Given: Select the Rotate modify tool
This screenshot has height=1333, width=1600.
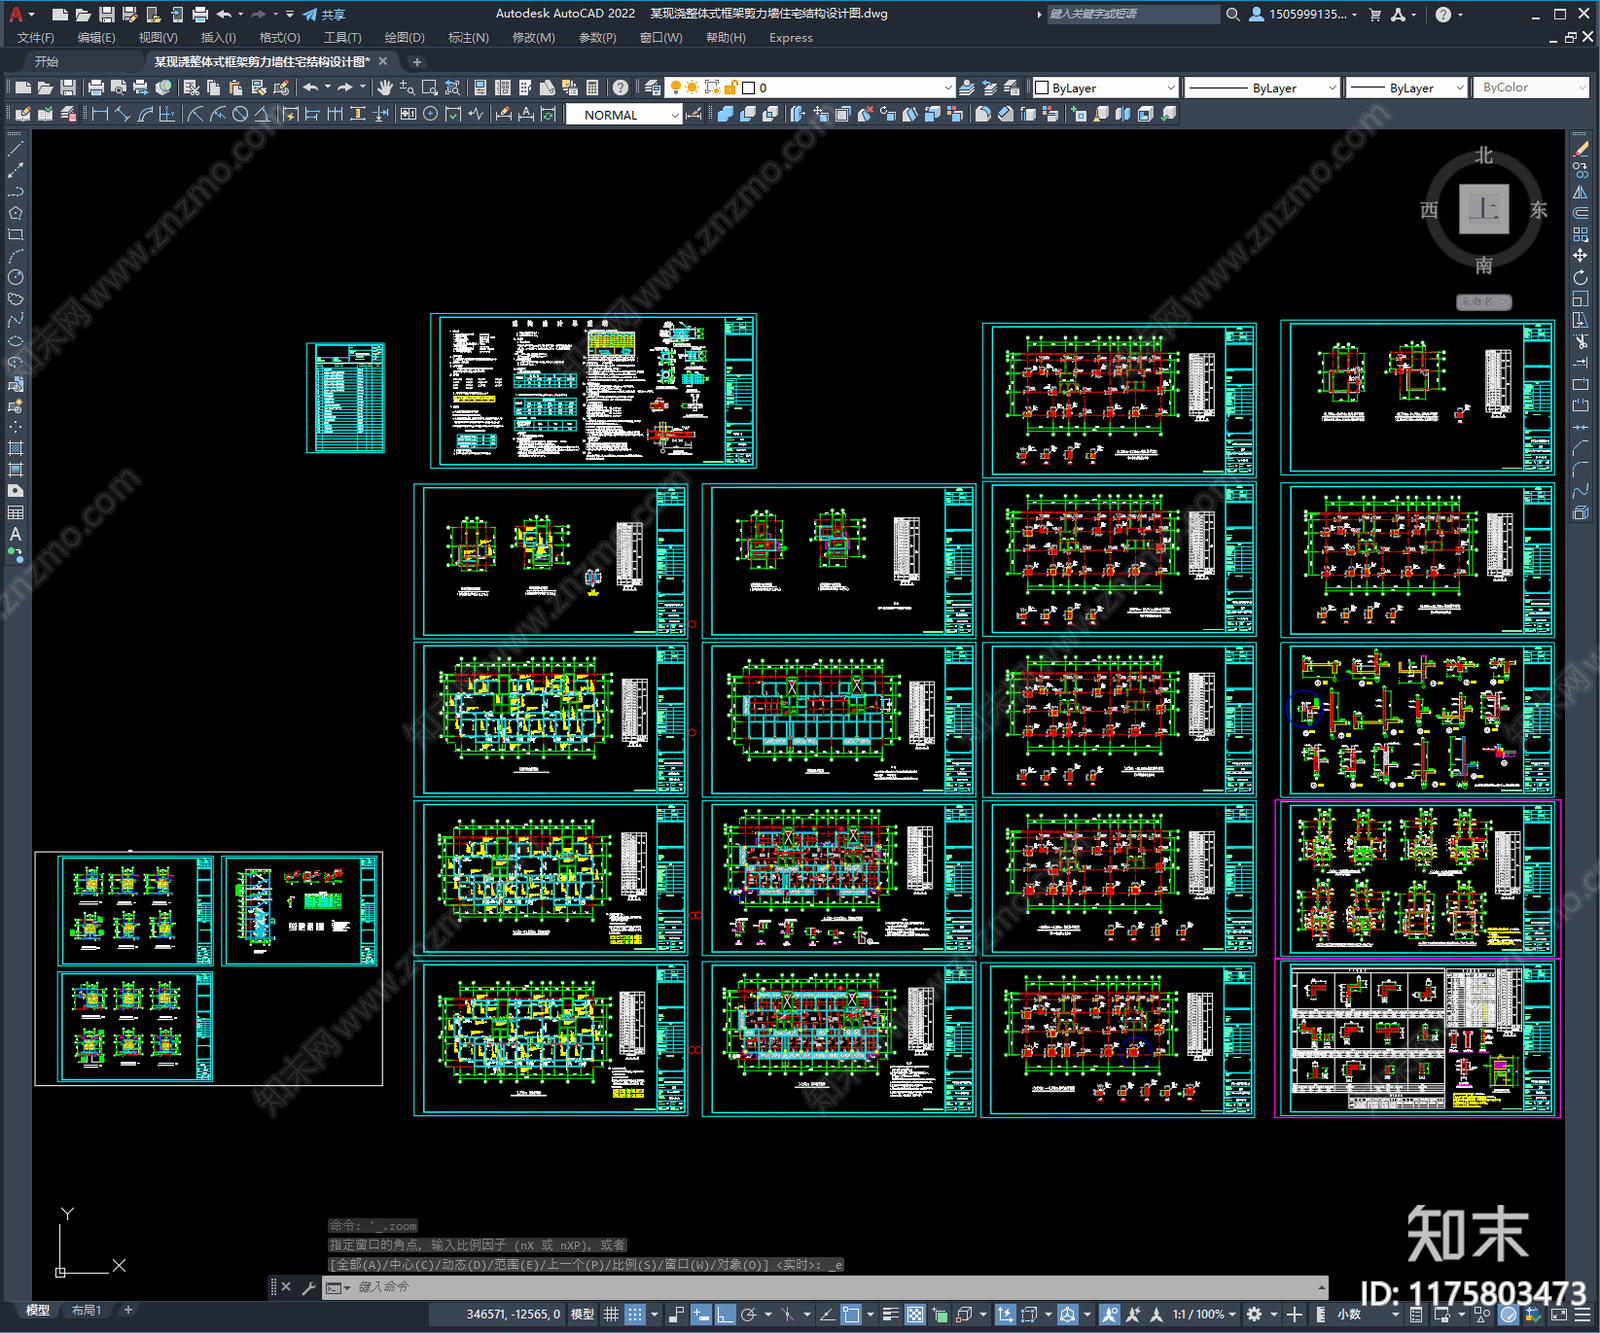Looking at the screenshot, I should 1580,277.
